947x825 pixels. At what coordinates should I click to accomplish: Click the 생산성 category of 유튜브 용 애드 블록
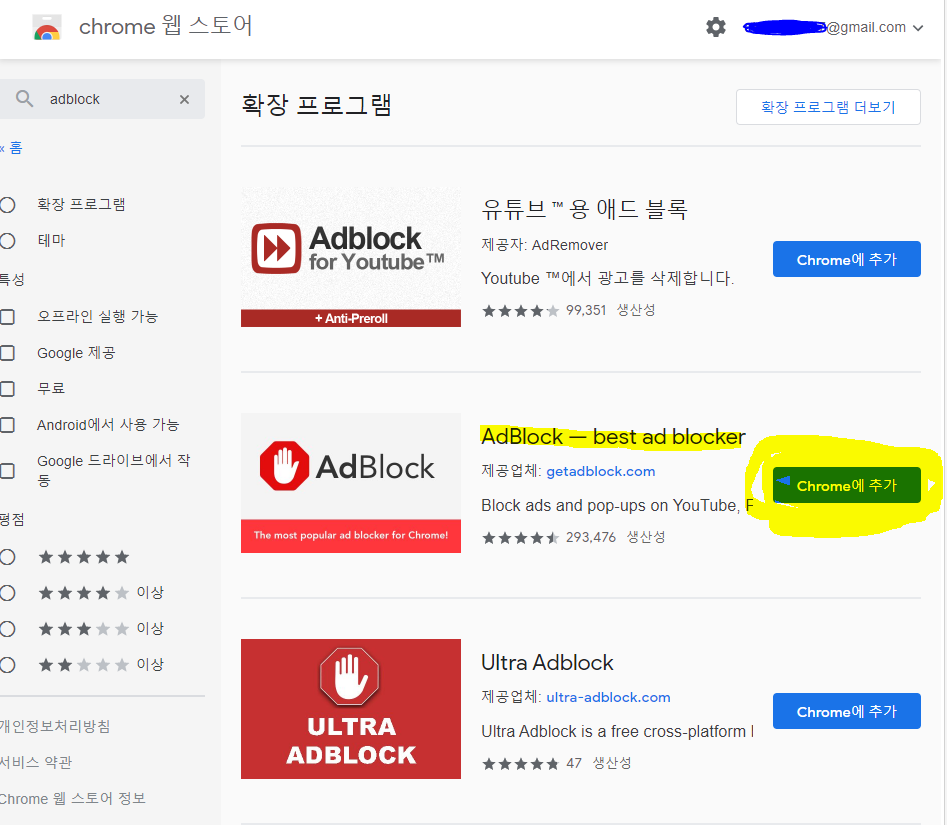pyautogui.click(x=636, y=310)
